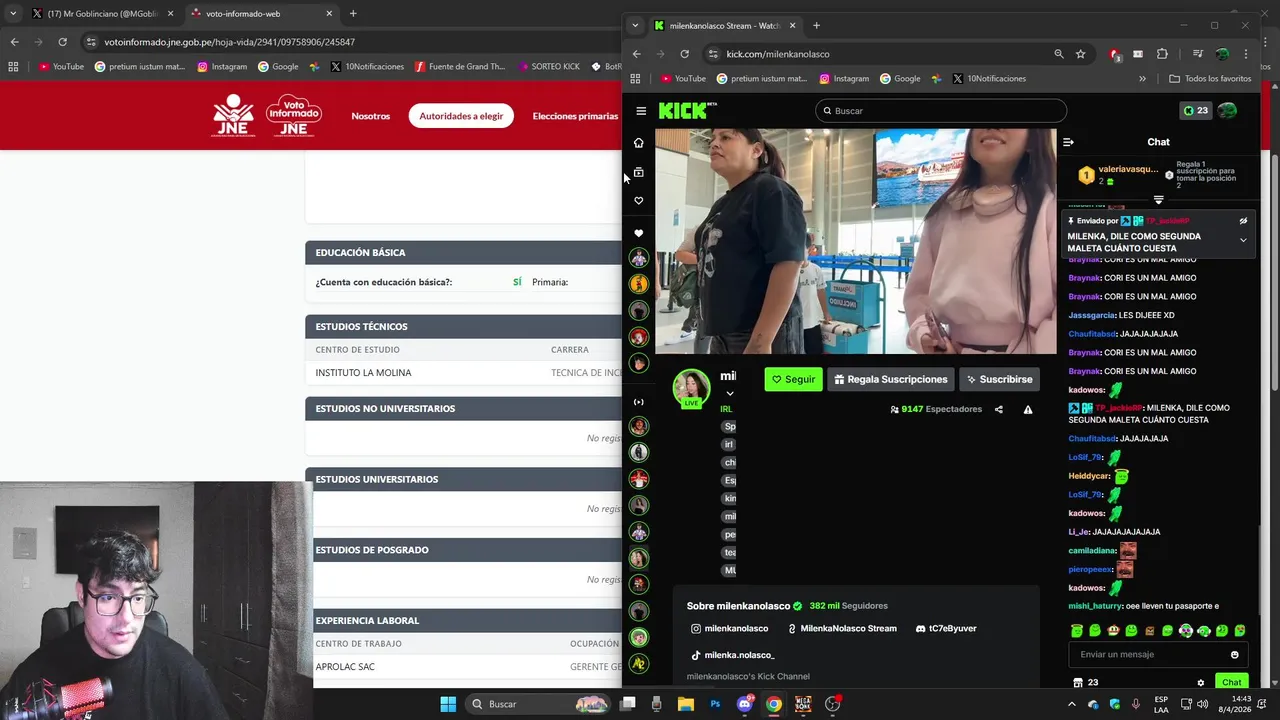1280x720 pixels.
Task: Open MilenkaNolasco Stream link
Action: pyautogui.click(x=842, y=628)
